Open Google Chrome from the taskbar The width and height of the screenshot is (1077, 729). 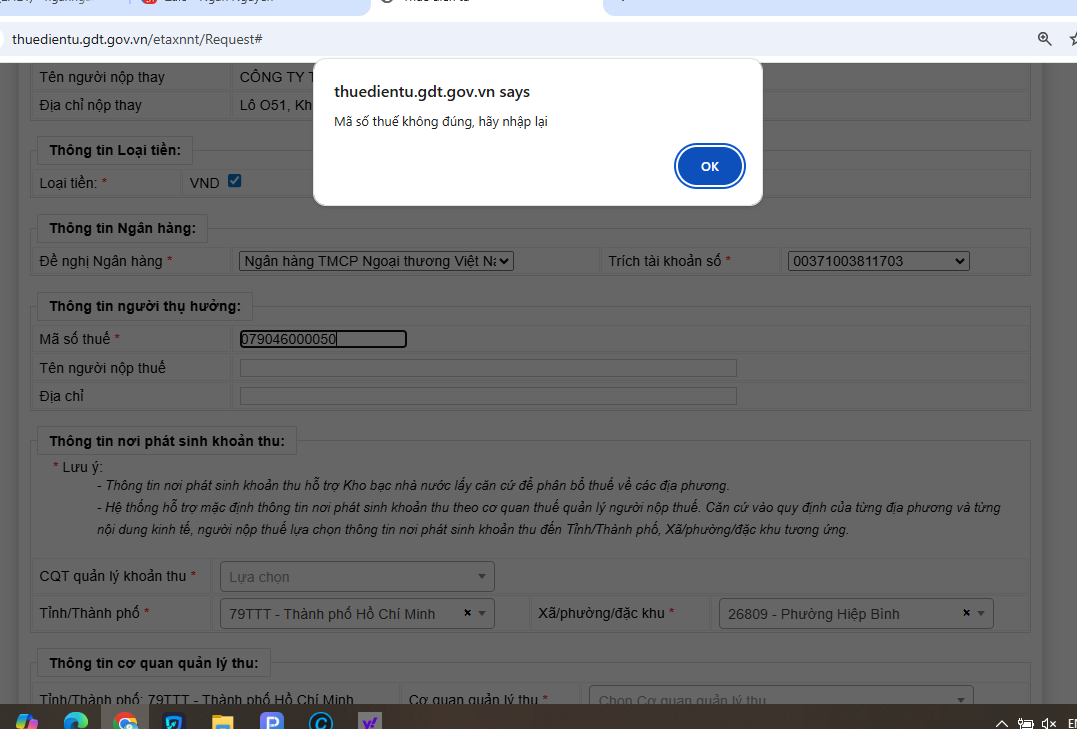pyautogui.click(x=125, y=721)
